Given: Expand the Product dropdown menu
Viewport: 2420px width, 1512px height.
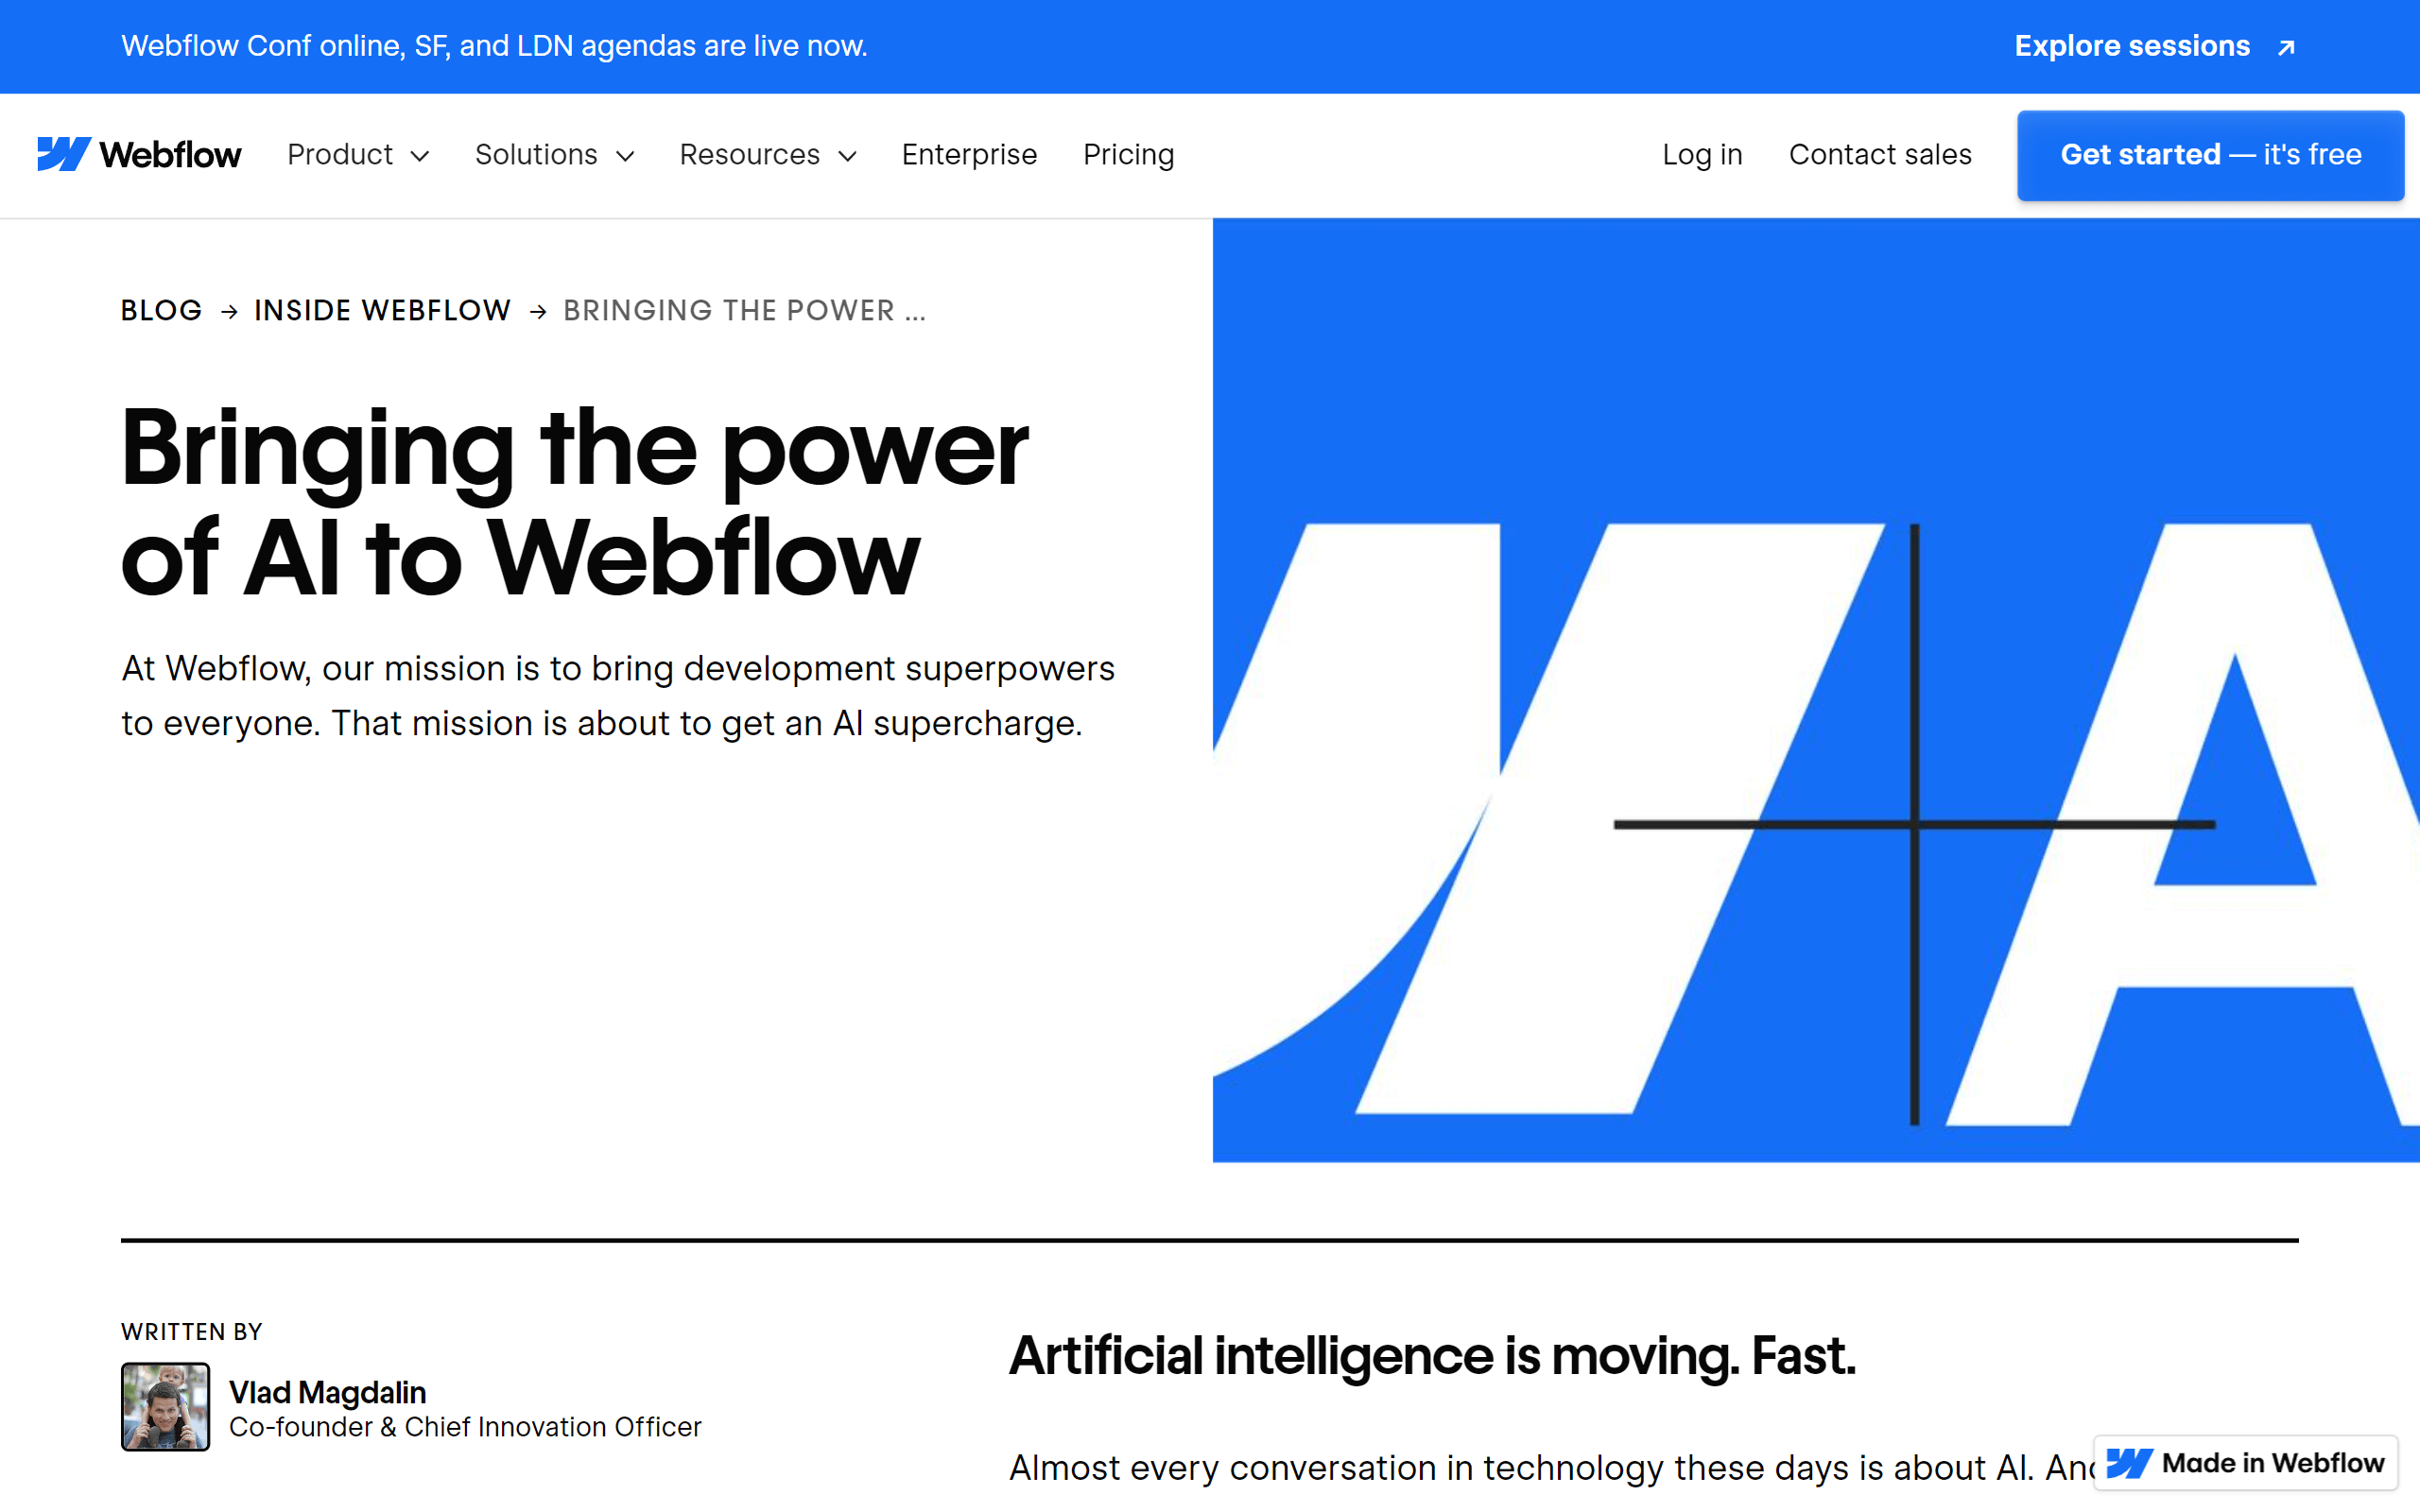Looking at the screenshot, I should 359,155.
